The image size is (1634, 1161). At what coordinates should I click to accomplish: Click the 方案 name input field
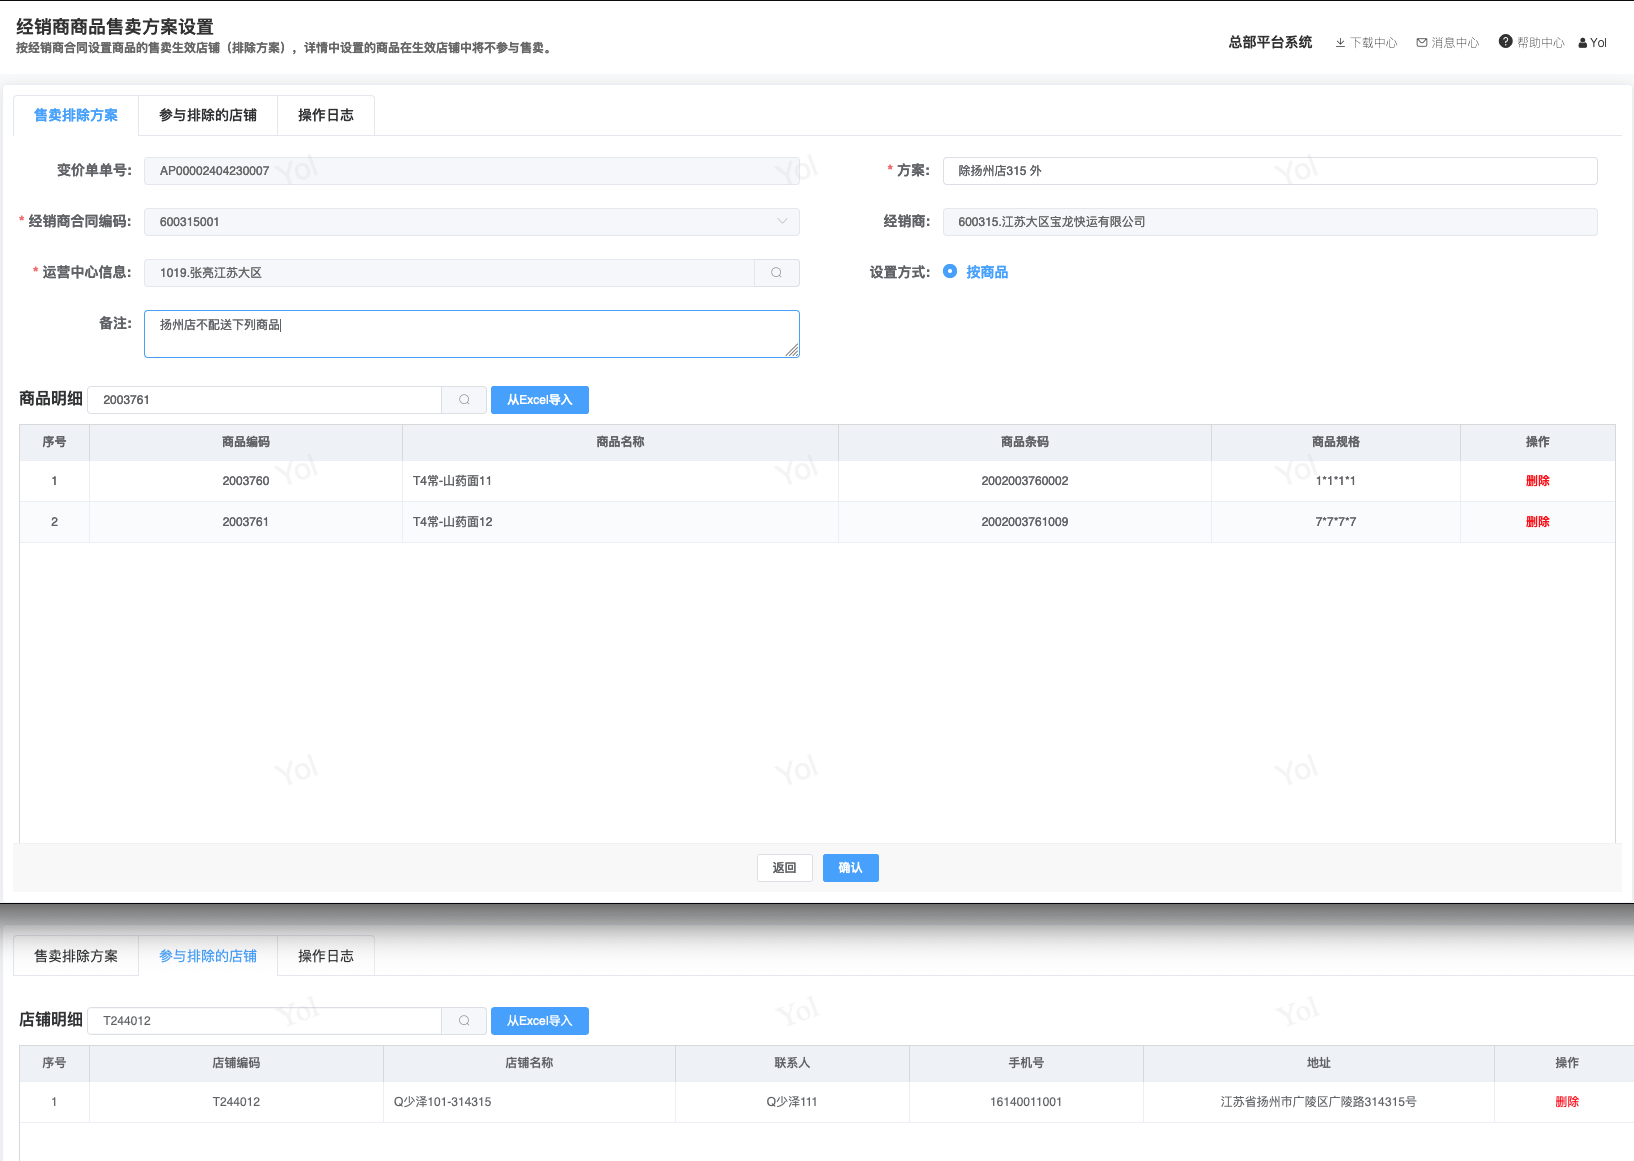1269,171
